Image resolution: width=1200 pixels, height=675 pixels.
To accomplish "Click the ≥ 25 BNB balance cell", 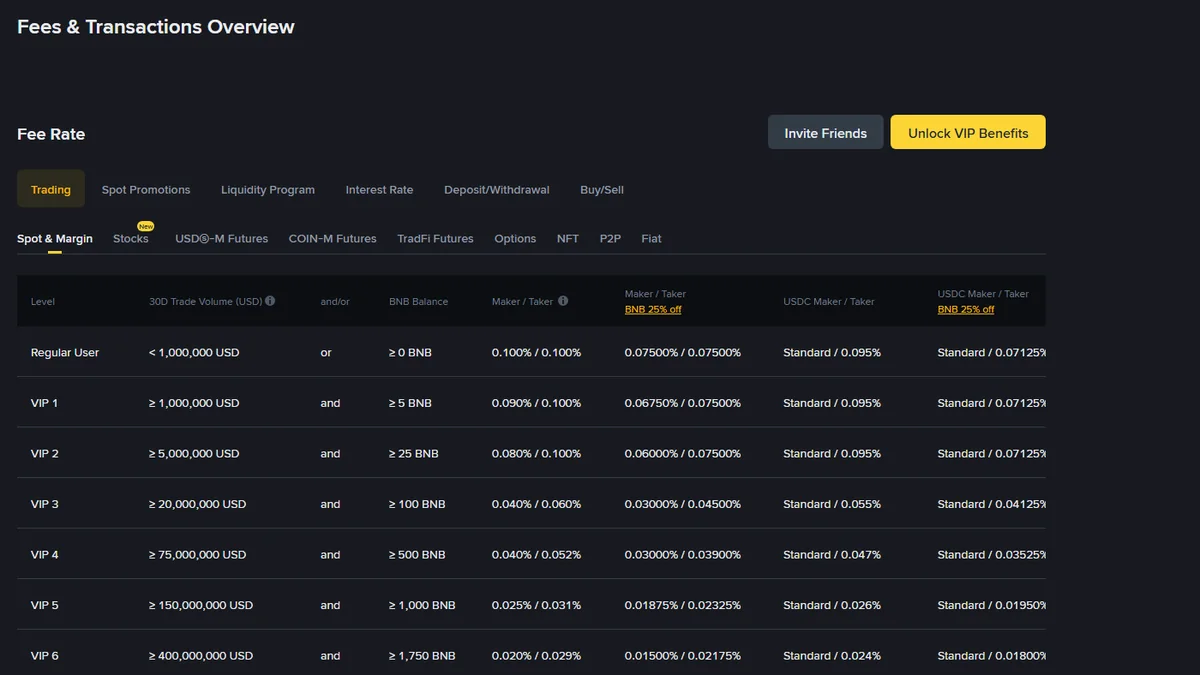I will click(x=414, y=453).
